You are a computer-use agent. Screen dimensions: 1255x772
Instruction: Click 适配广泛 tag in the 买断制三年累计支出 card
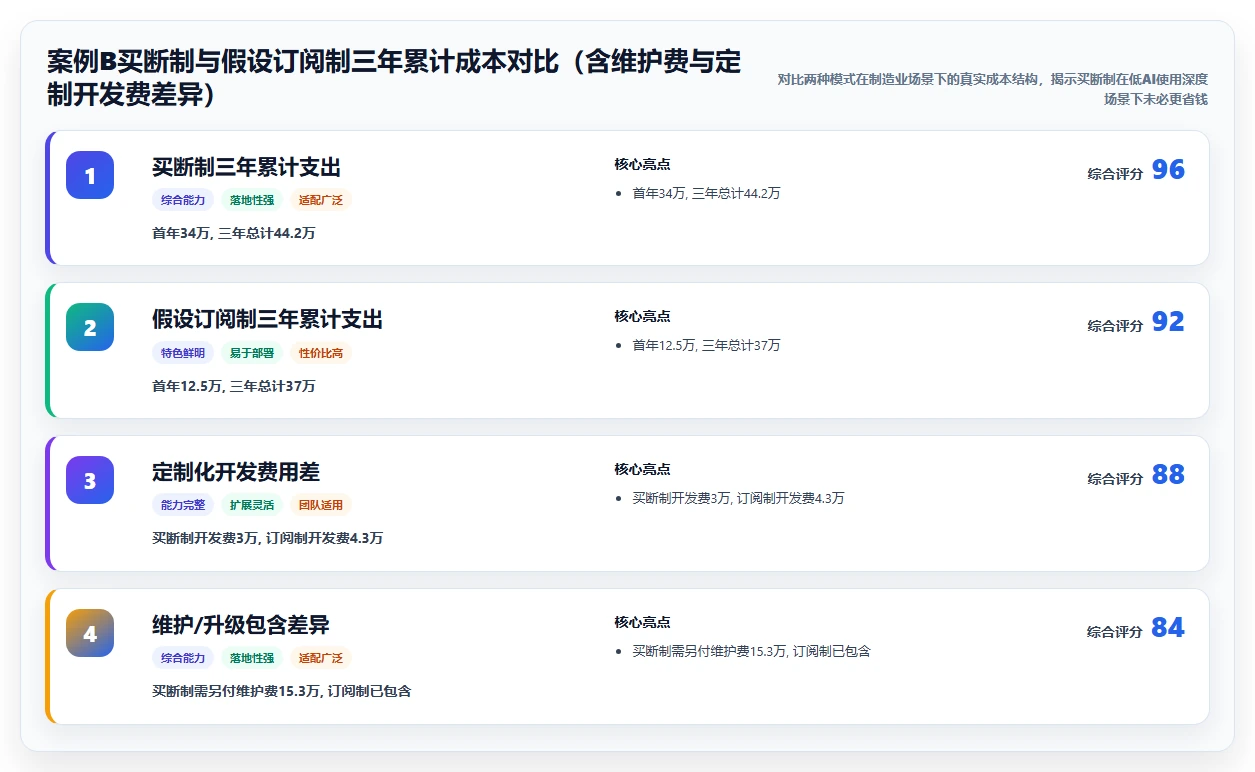coord(321,200)
